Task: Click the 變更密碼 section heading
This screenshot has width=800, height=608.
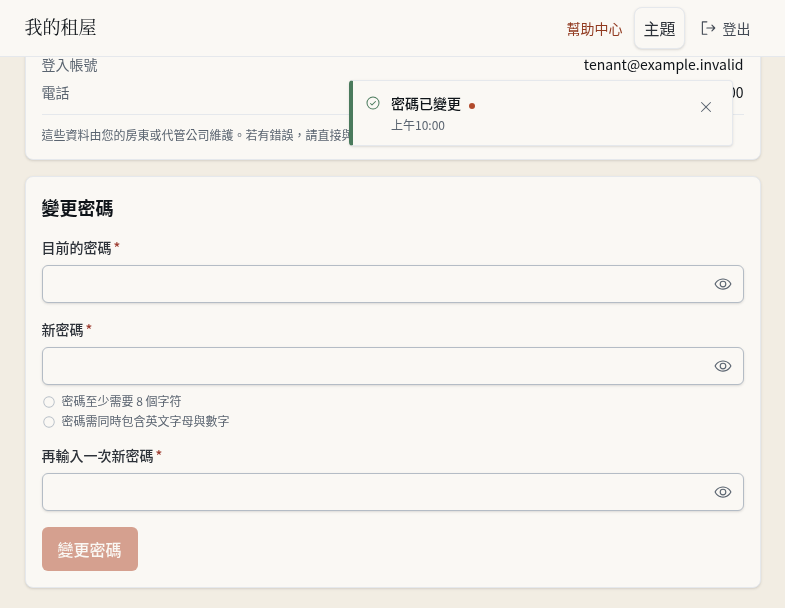Action: click(x=77, y=209)
